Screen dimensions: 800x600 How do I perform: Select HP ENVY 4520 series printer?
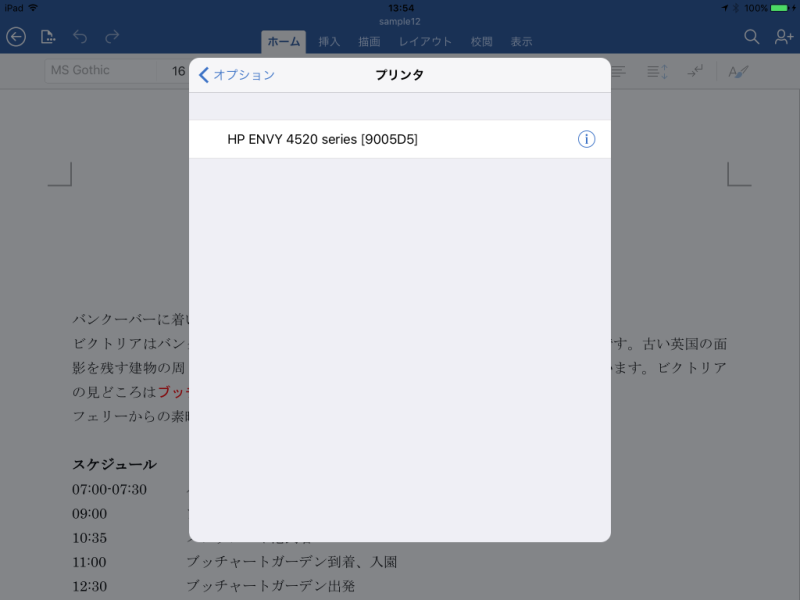[399, 139]
